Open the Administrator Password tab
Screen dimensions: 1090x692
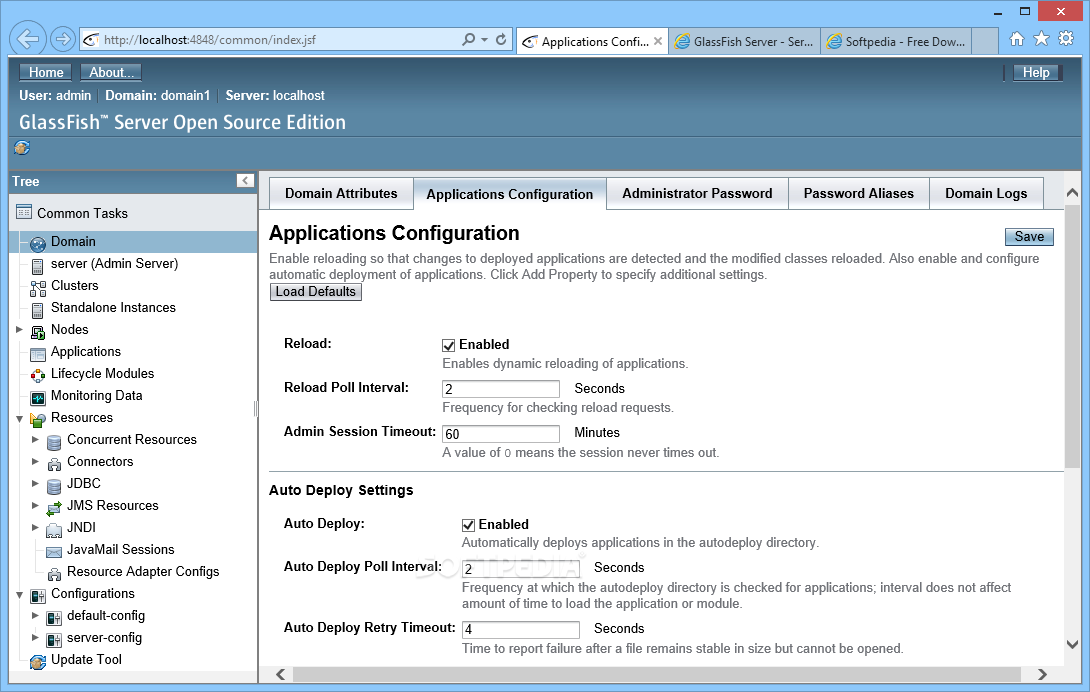click(x=697, y=193)
